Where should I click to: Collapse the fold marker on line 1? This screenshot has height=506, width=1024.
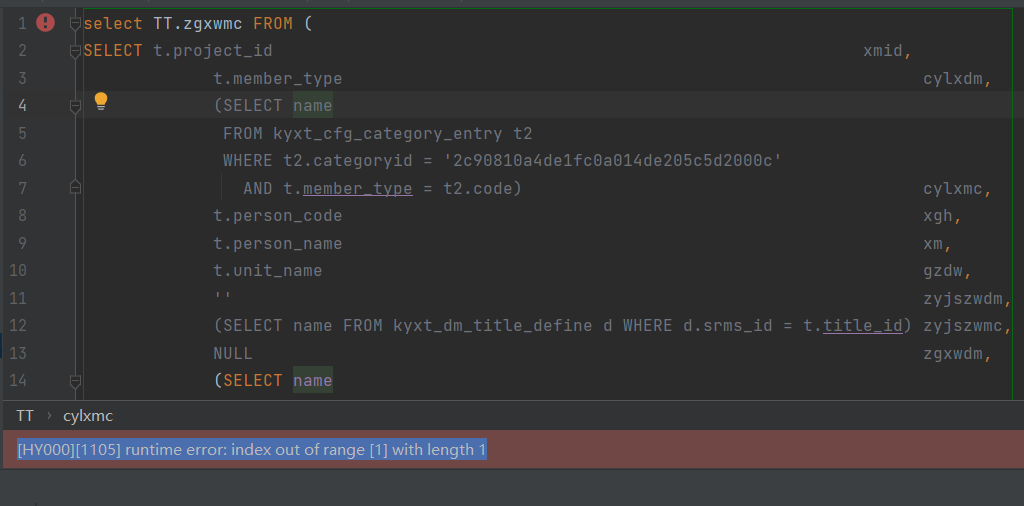click(x=75, y=23)
